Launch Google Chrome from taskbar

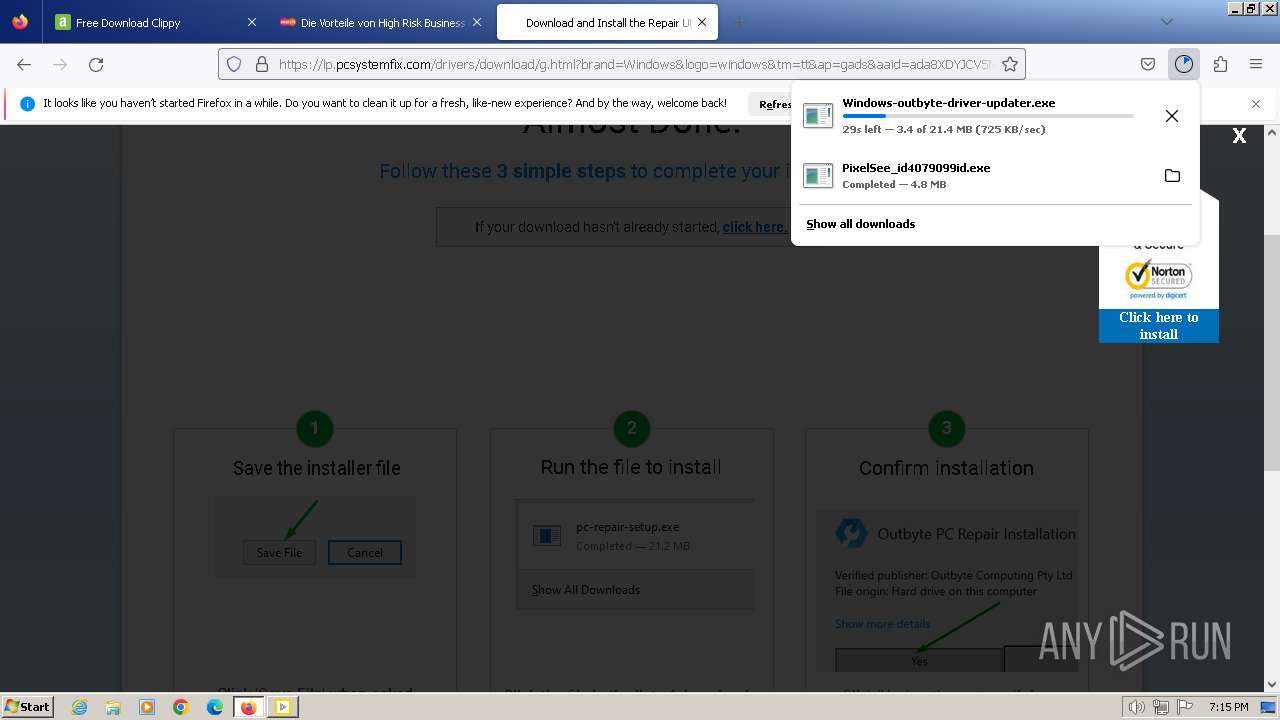(181, 707)
